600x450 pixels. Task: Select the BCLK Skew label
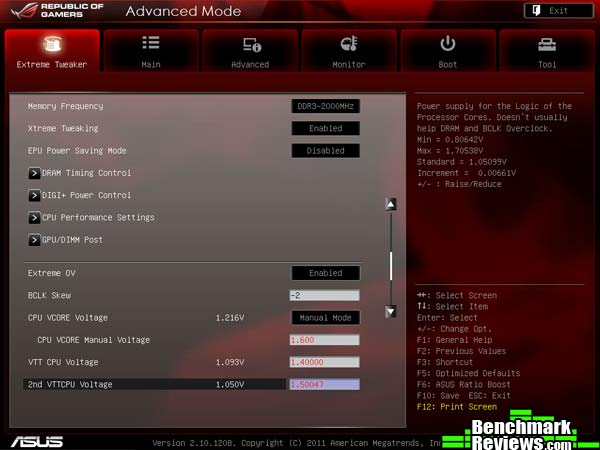49,295
